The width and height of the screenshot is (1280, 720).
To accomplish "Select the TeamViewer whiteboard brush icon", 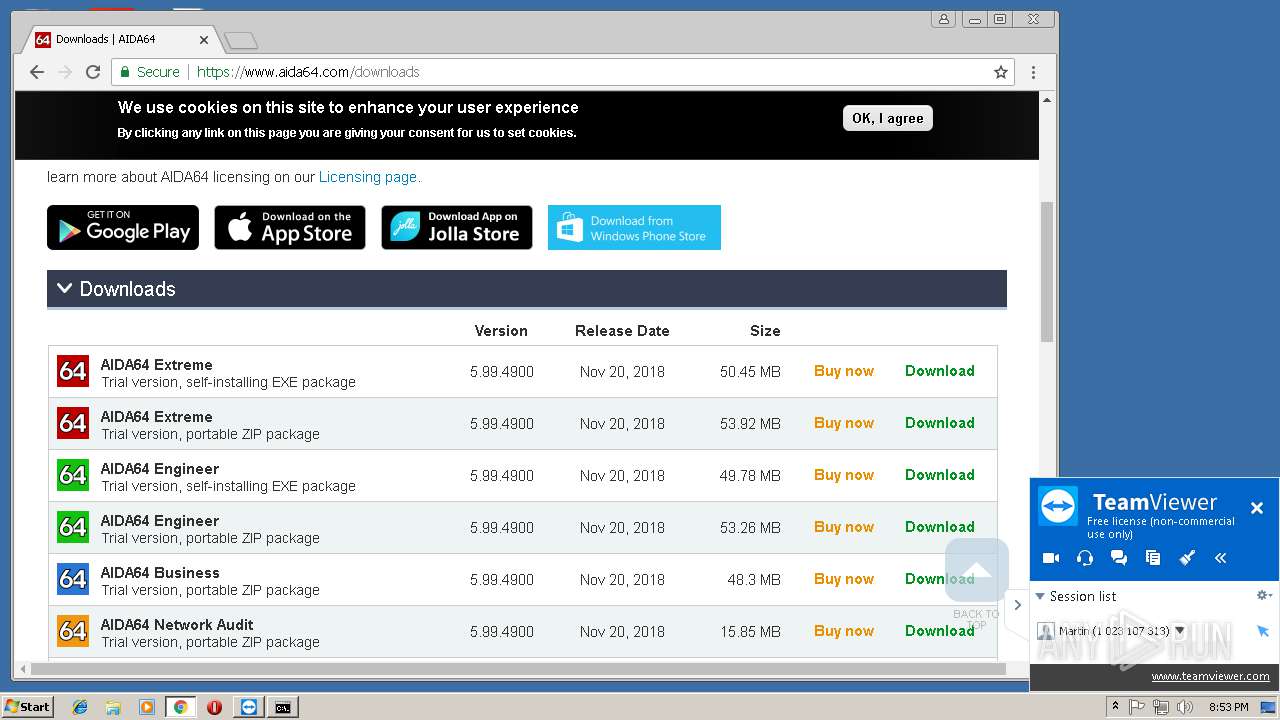I will tap(1187, 558).
